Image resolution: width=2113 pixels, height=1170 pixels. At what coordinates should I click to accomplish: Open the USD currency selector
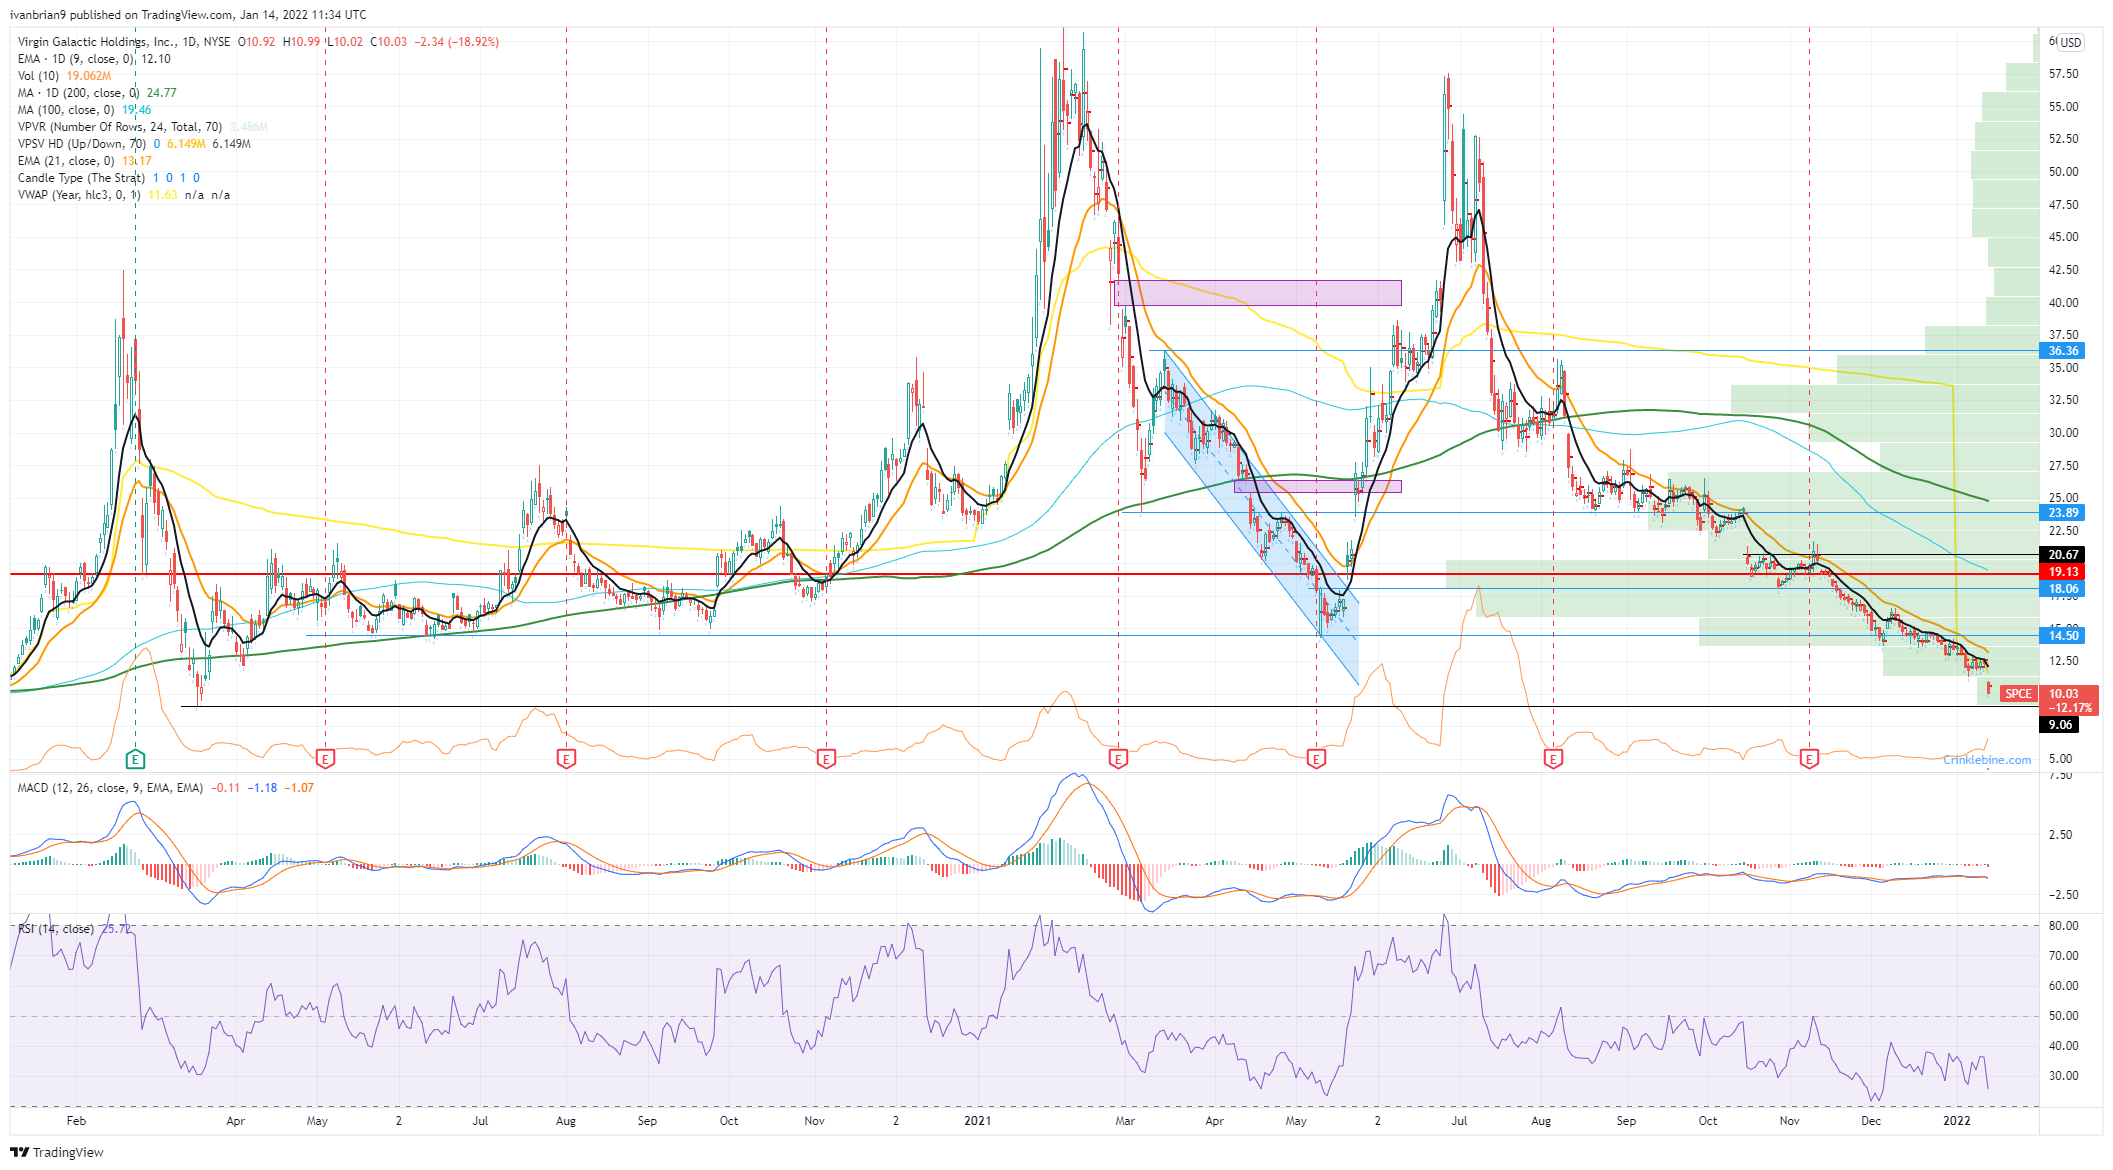point(2070,42)
